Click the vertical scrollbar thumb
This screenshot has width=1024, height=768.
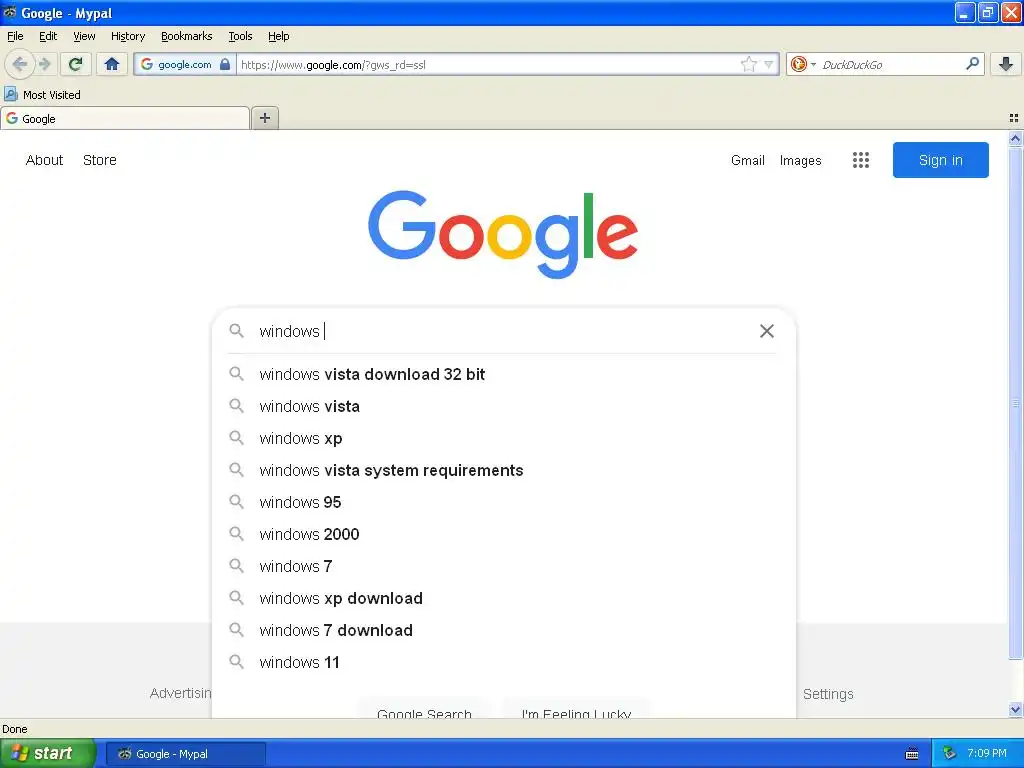coord(1015,404)
